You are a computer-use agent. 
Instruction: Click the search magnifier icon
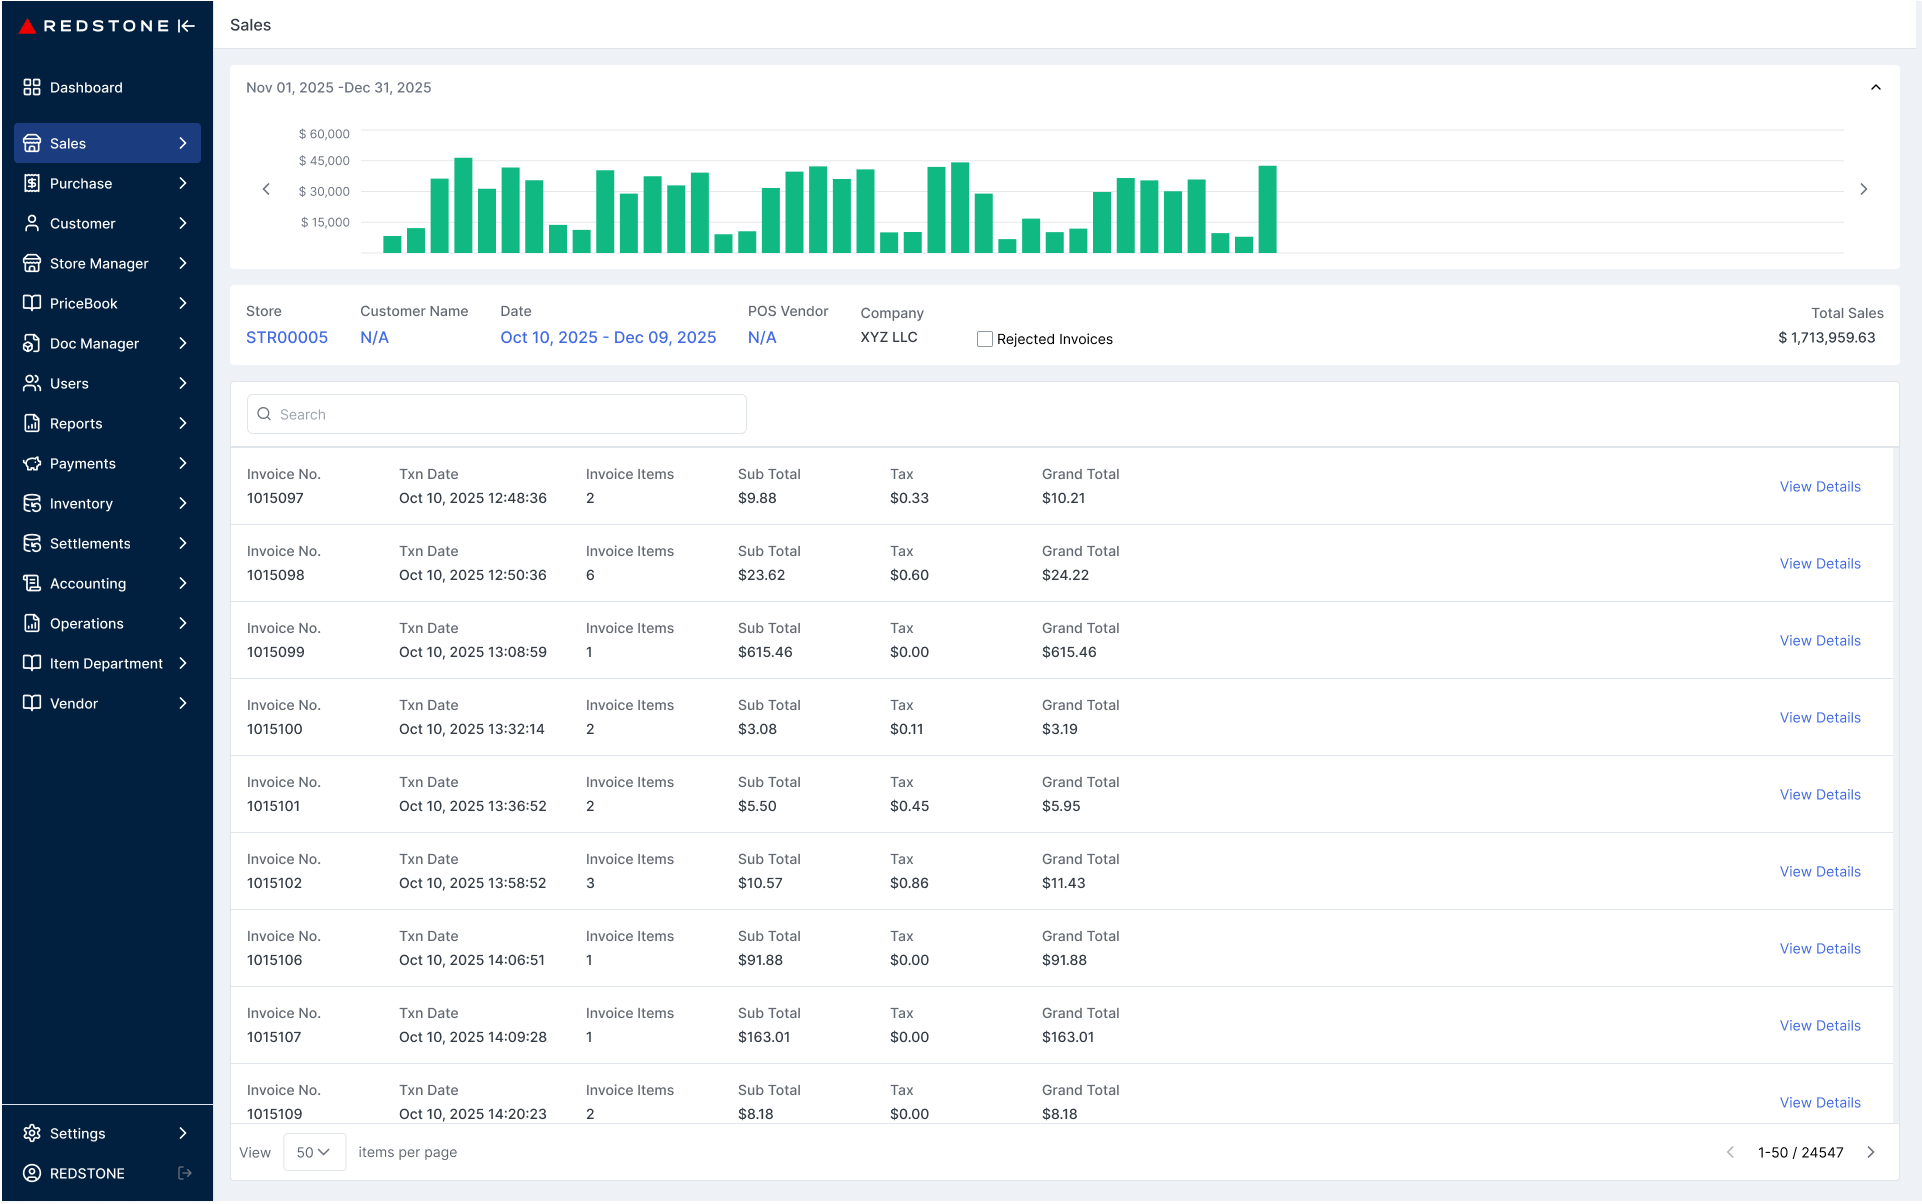coord(263,414)
